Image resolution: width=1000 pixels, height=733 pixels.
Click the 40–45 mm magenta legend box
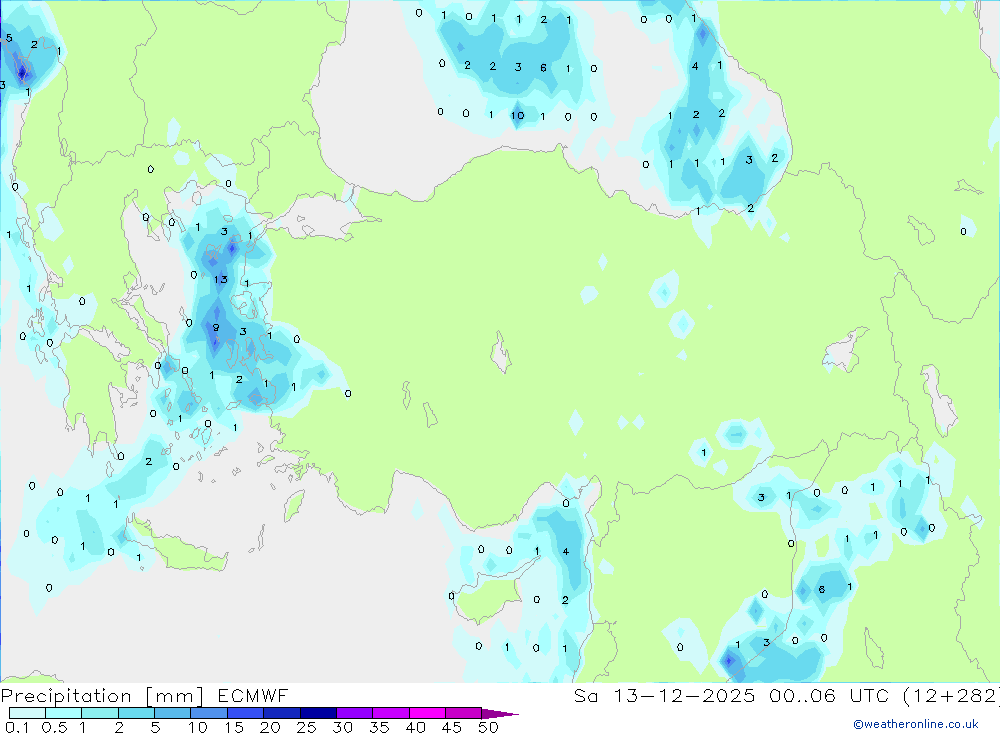427,713
